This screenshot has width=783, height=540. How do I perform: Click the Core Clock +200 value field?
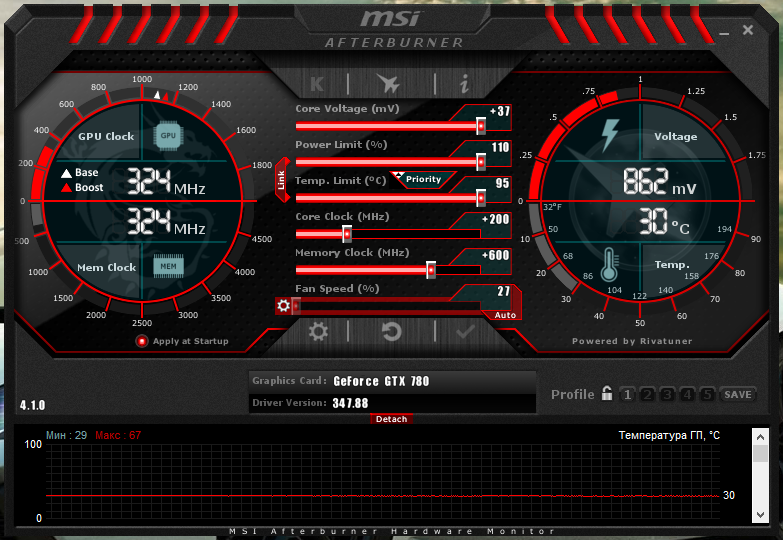pyautogui.click(x=495, y=219)
